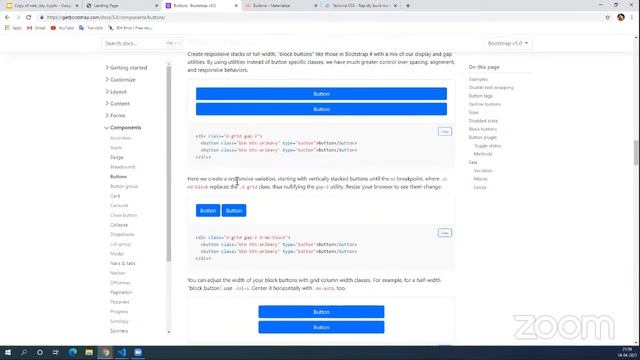Jump to Block buttons in On this page
Image resolution: width=640 pixels, height=360 pixels.
click(482, 129)
